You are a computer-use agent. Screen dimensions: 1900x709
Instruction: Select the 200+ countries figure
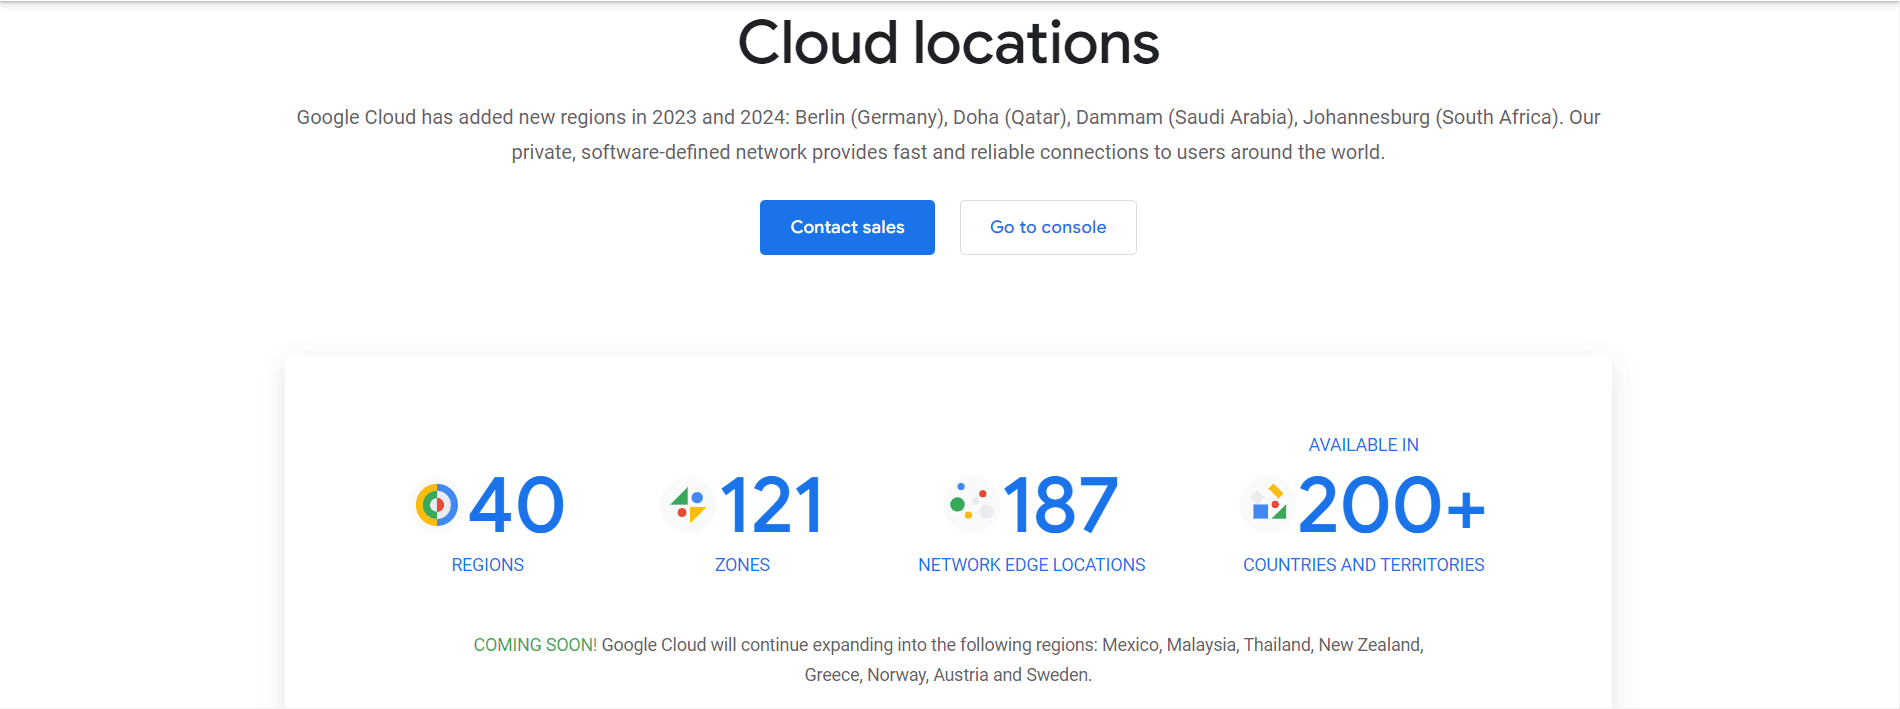1392,505
